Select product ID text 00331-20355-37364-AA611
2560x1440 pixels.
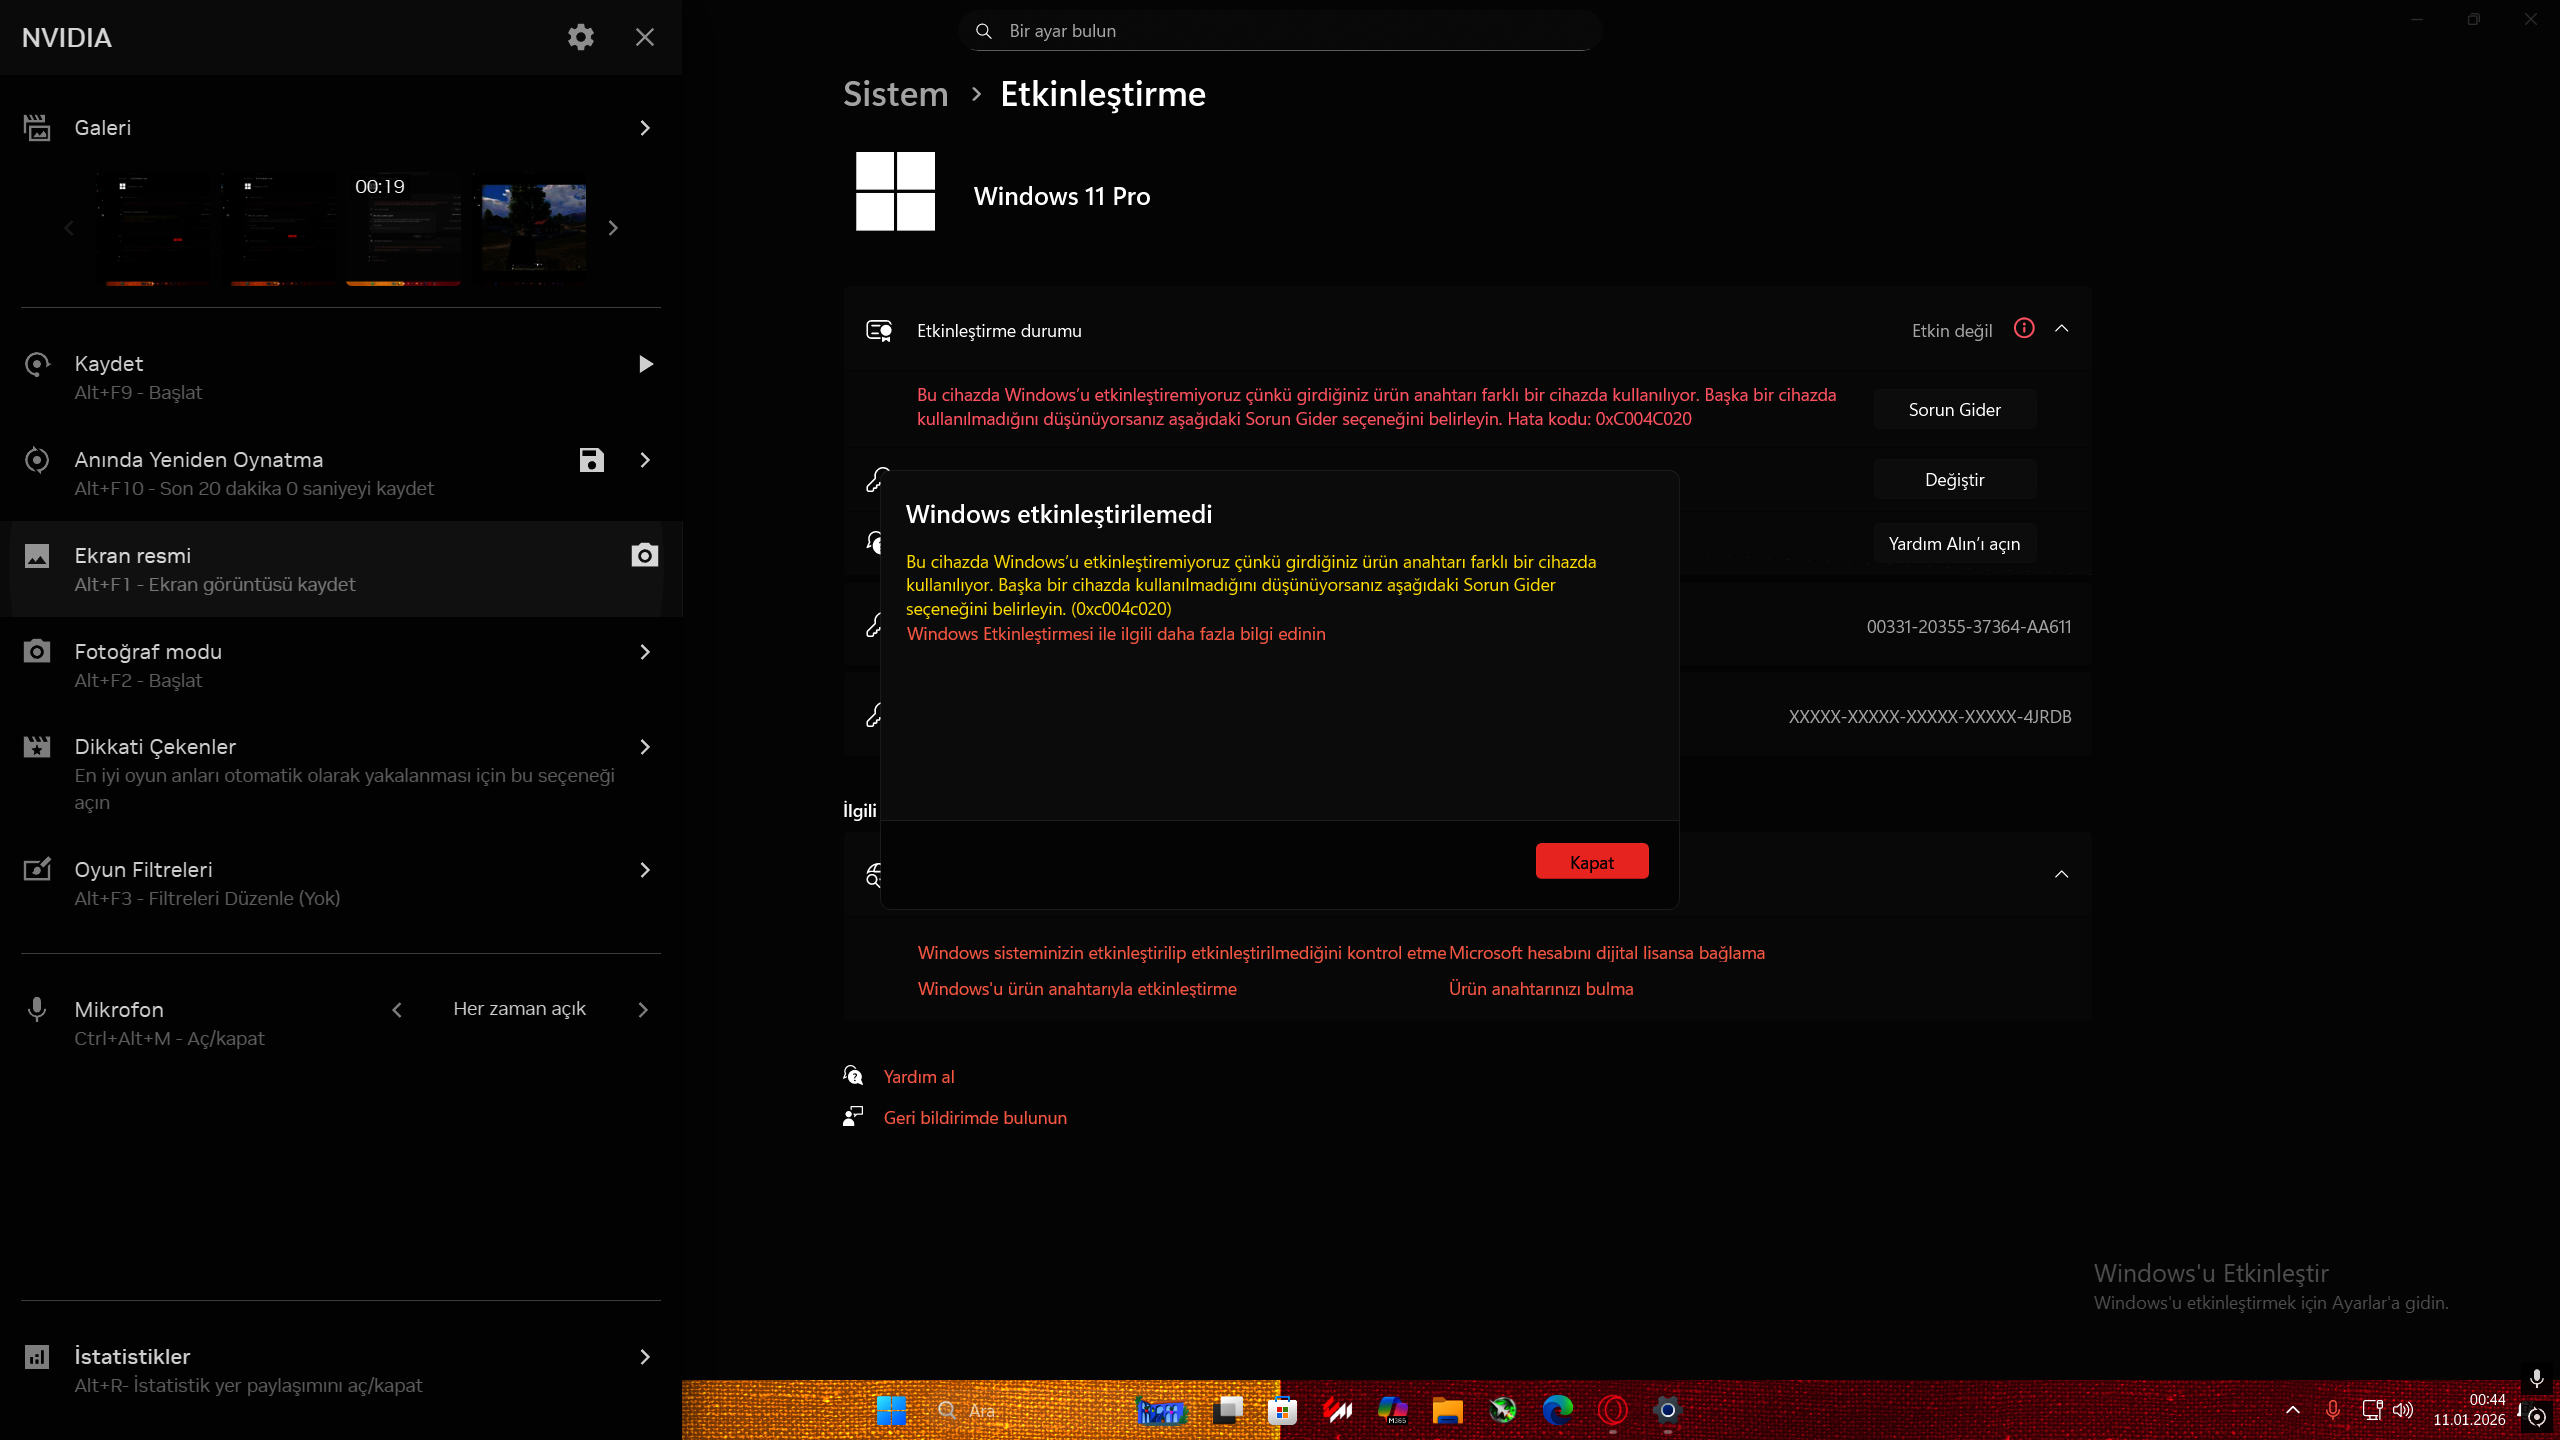1969,627
